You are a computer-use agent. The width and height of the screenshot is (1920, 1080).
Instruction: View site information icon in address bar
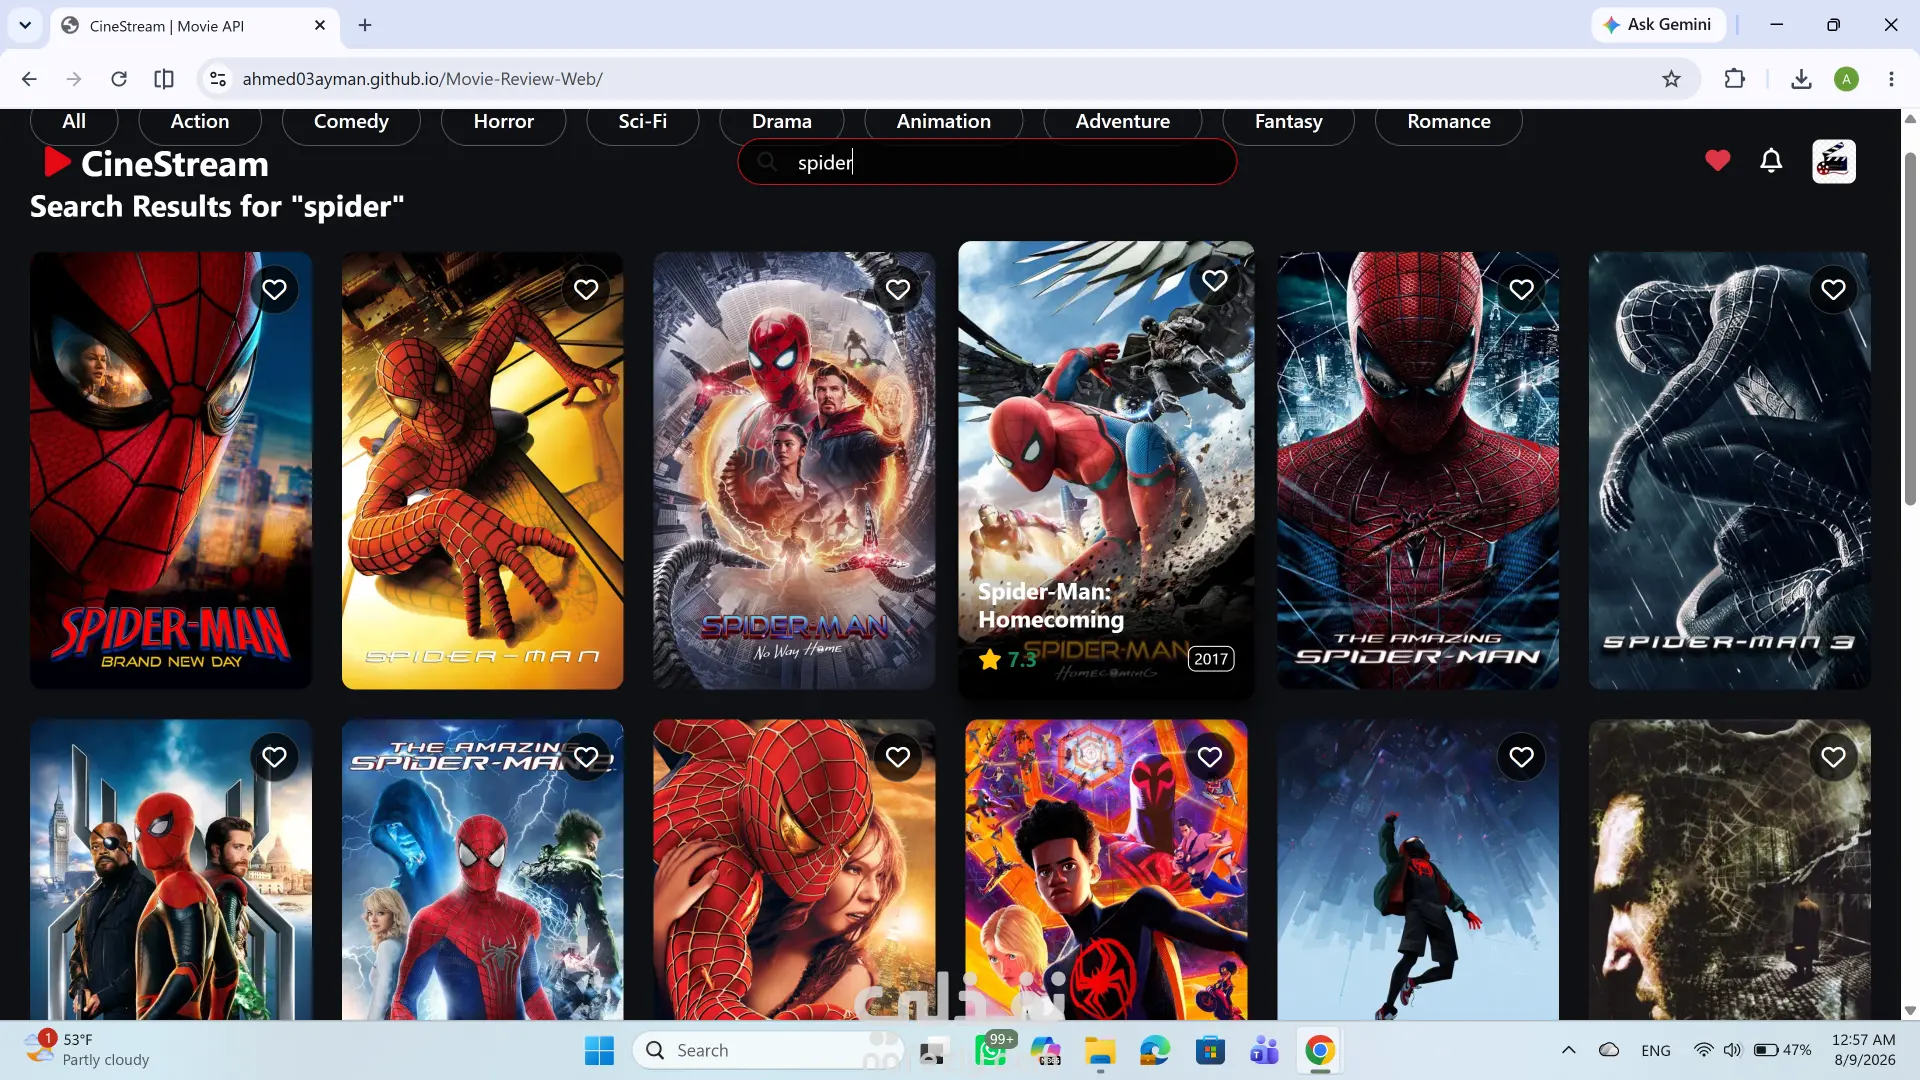tap(218, 79)
